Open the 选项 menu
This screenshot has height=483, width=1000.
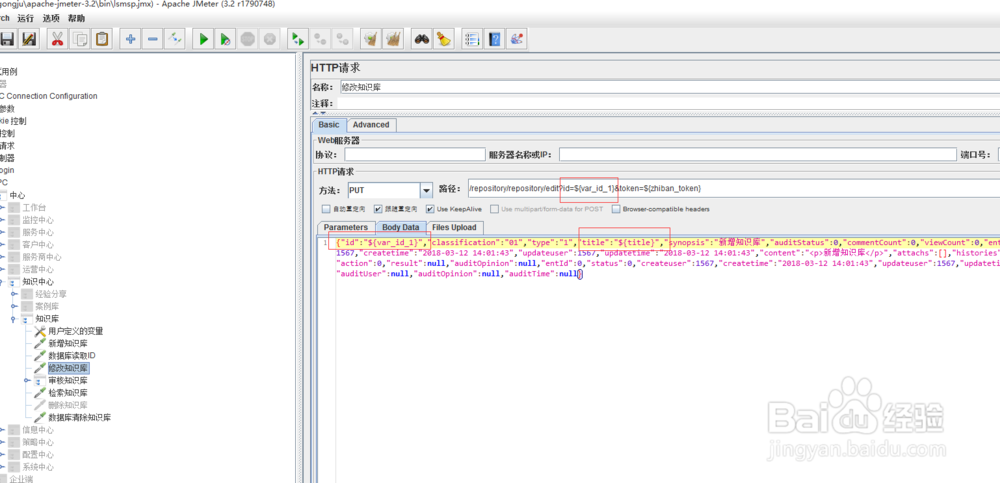tap(51, 19)
